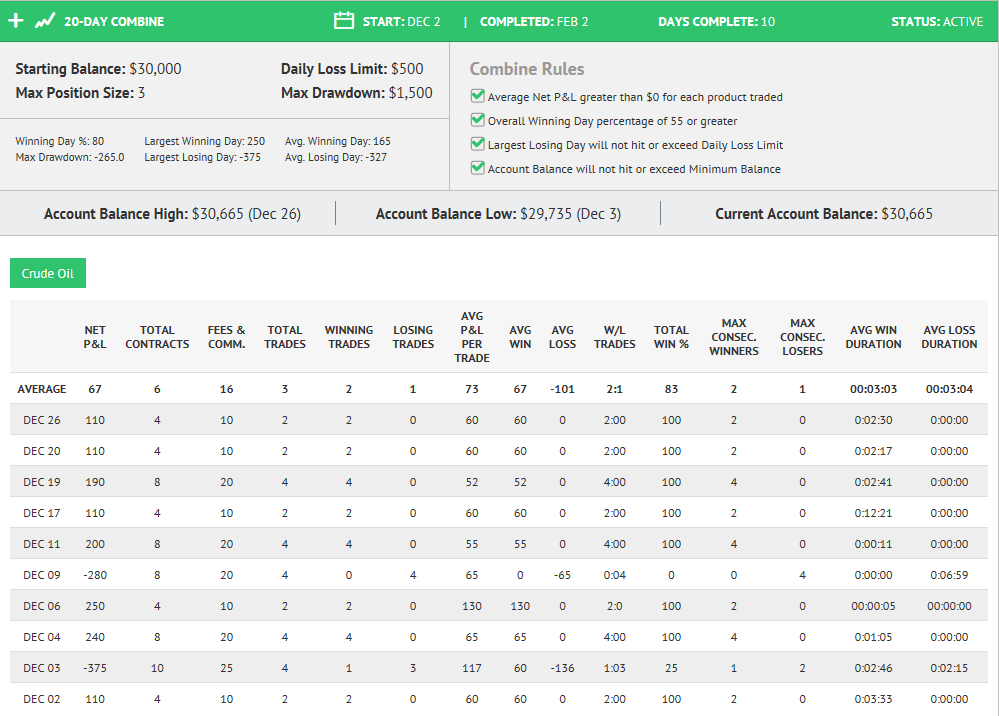Select the DEC 26 row
The width and height of the screenshot is (999, 716).
click(499, 420)
